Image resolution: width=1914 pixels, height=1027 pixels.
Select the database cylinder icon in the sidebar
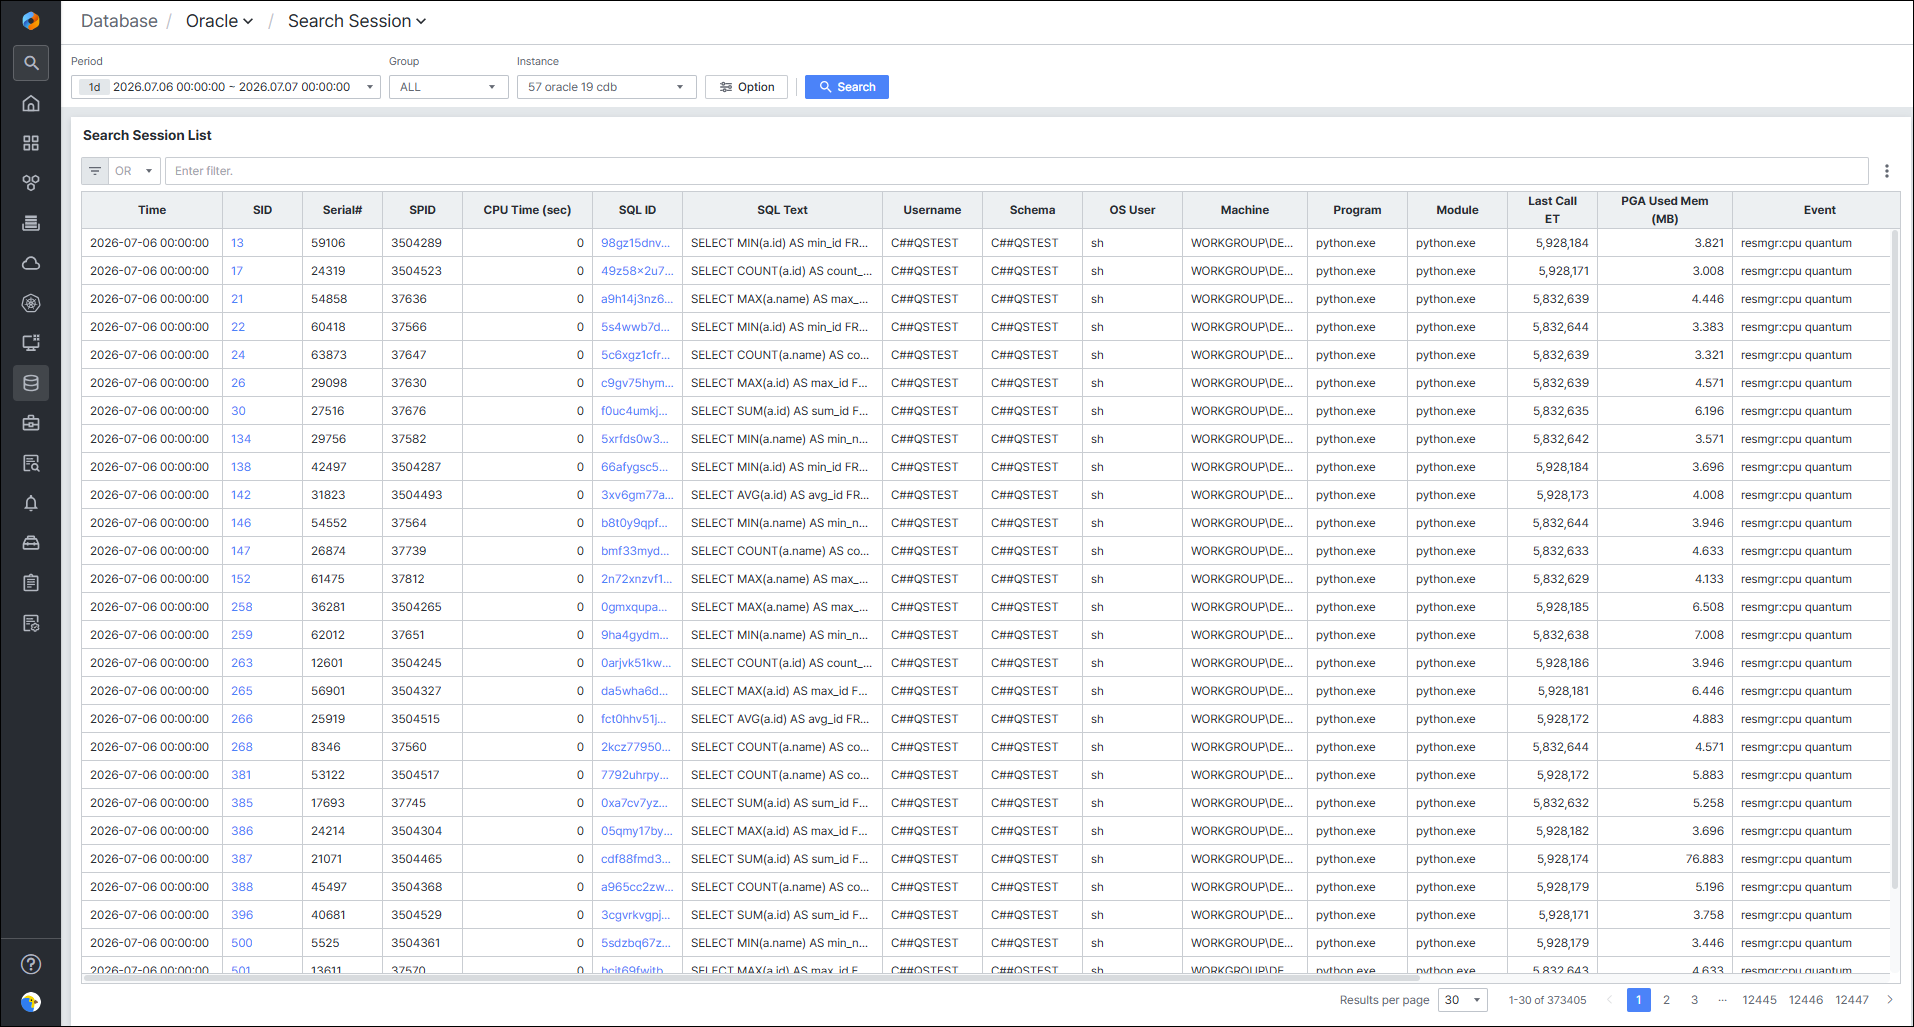tap(31, 383)
